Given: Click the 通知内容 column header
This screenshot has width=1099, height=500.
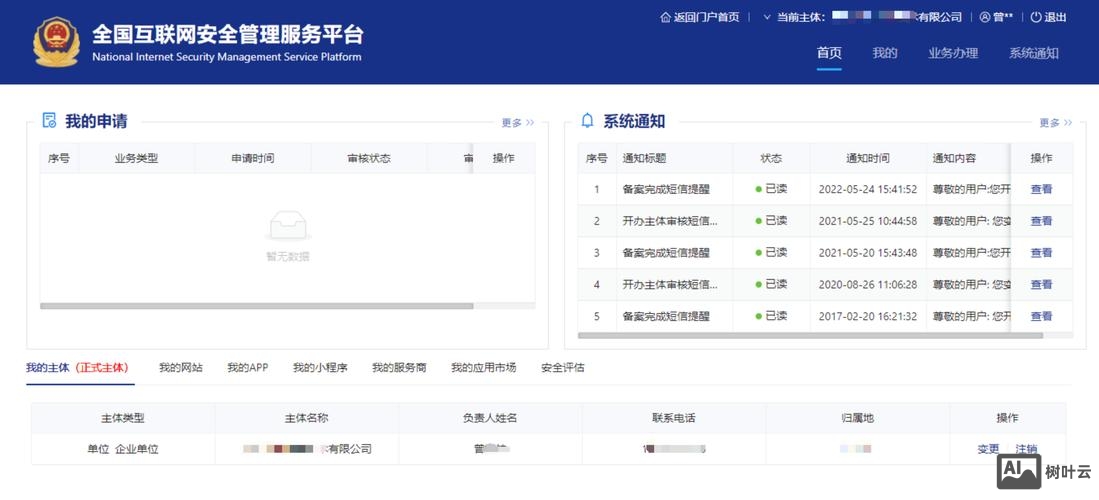Looking at the screenshot, I should pyautogui.click(x=969, y=158).
